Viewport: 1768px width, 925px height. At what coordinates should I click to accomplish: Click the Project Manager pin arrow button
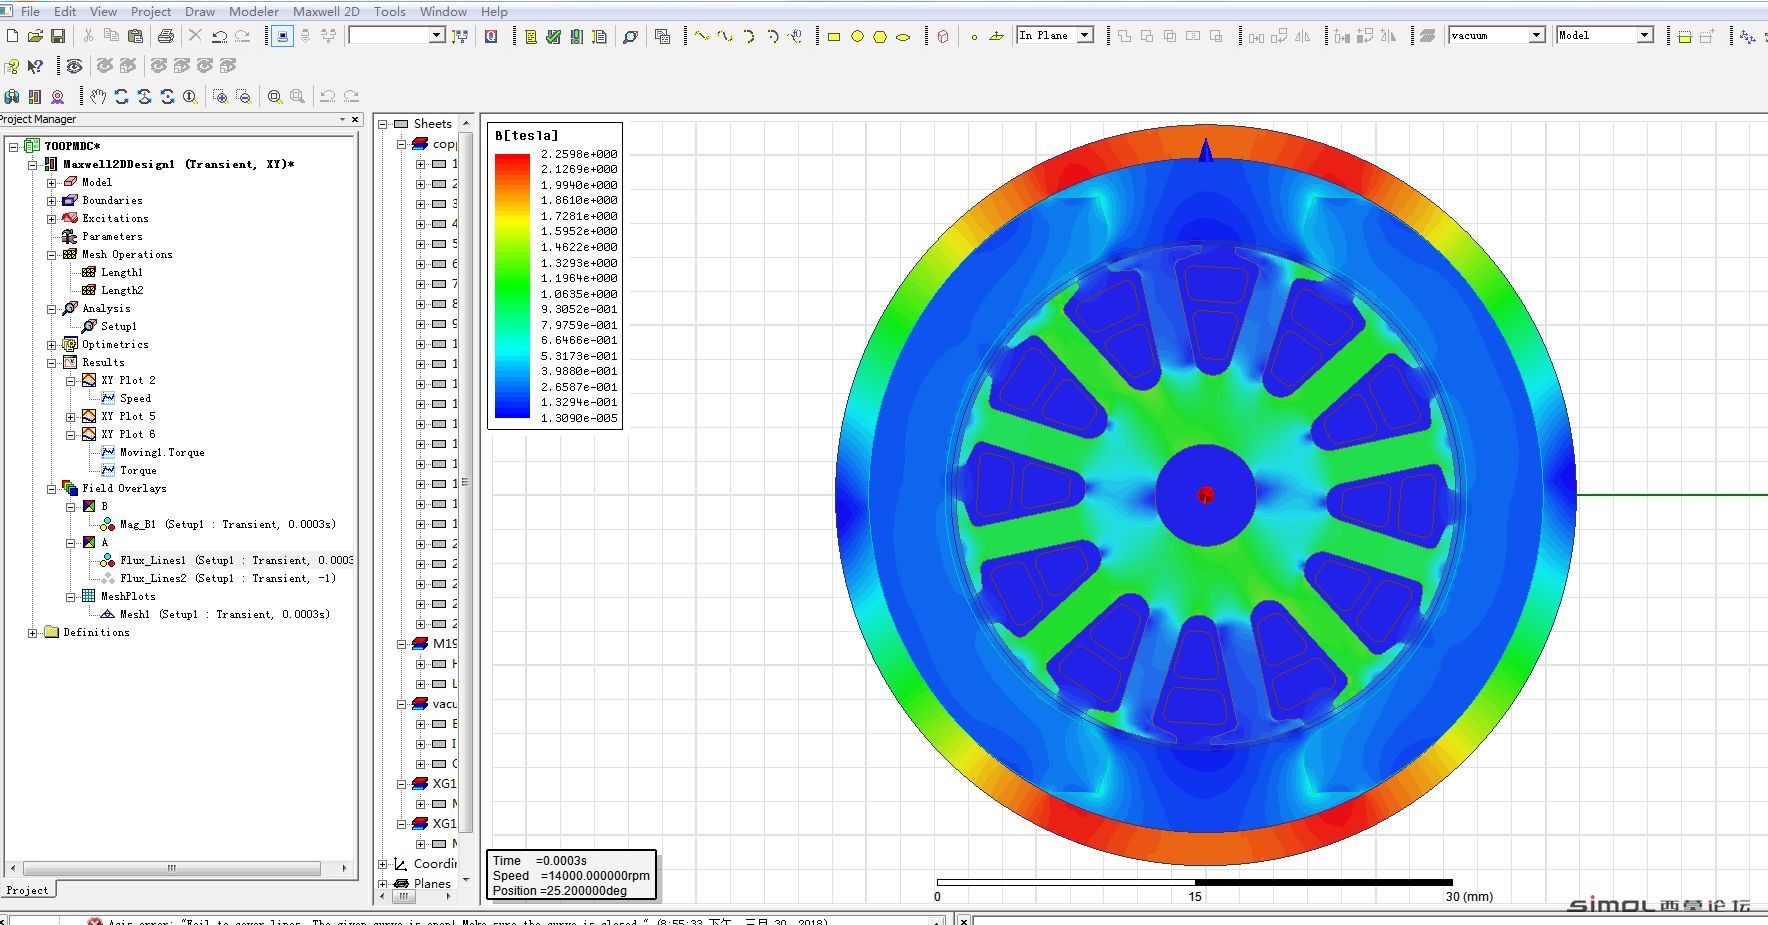(341, 119)
